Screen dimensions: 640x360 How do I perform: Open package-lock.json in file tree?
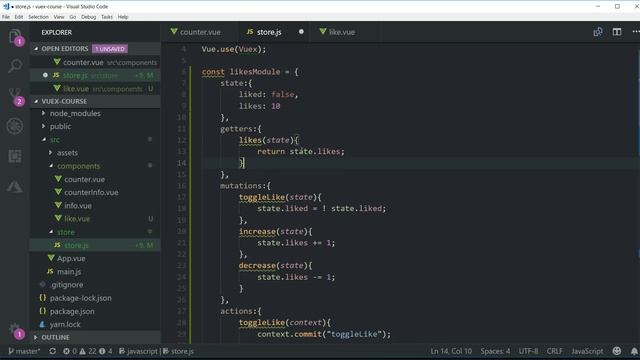(x=95, y=298)
